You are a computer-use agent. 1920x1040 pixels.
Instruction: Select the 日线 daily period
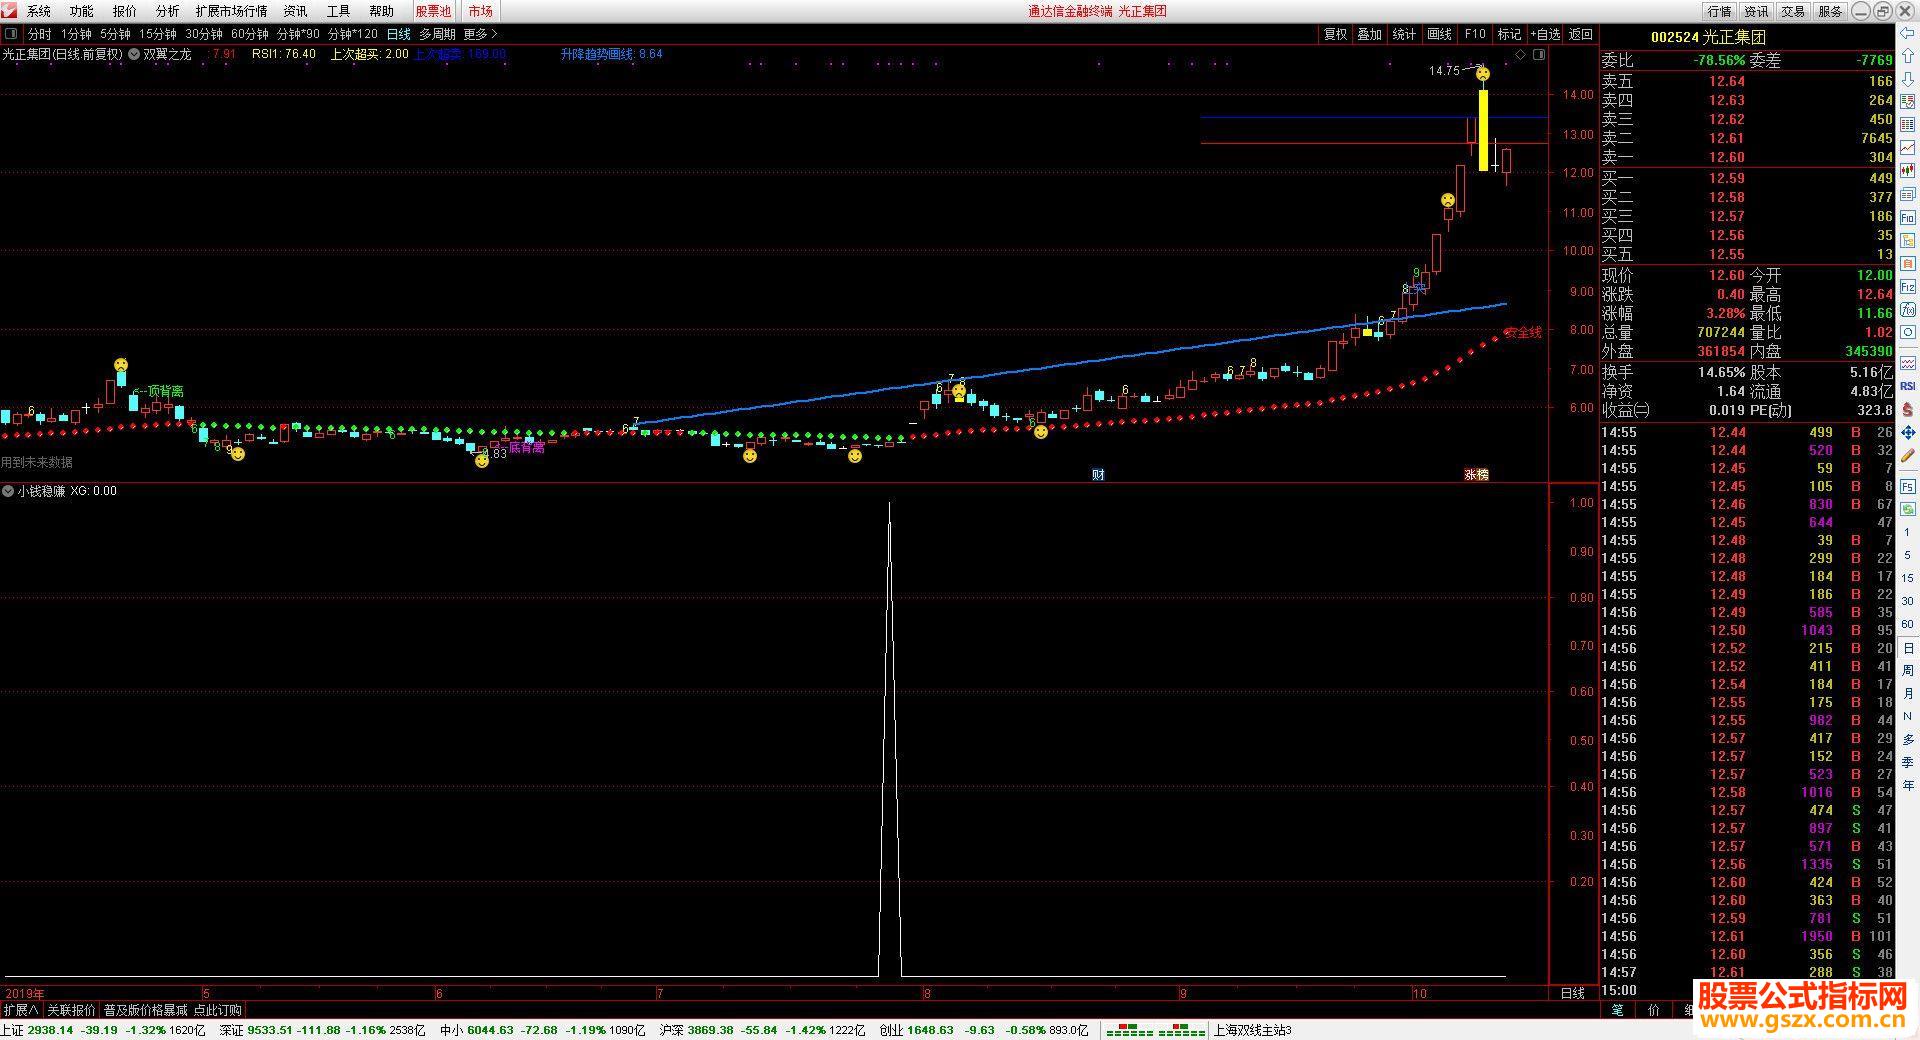point(398,34)
